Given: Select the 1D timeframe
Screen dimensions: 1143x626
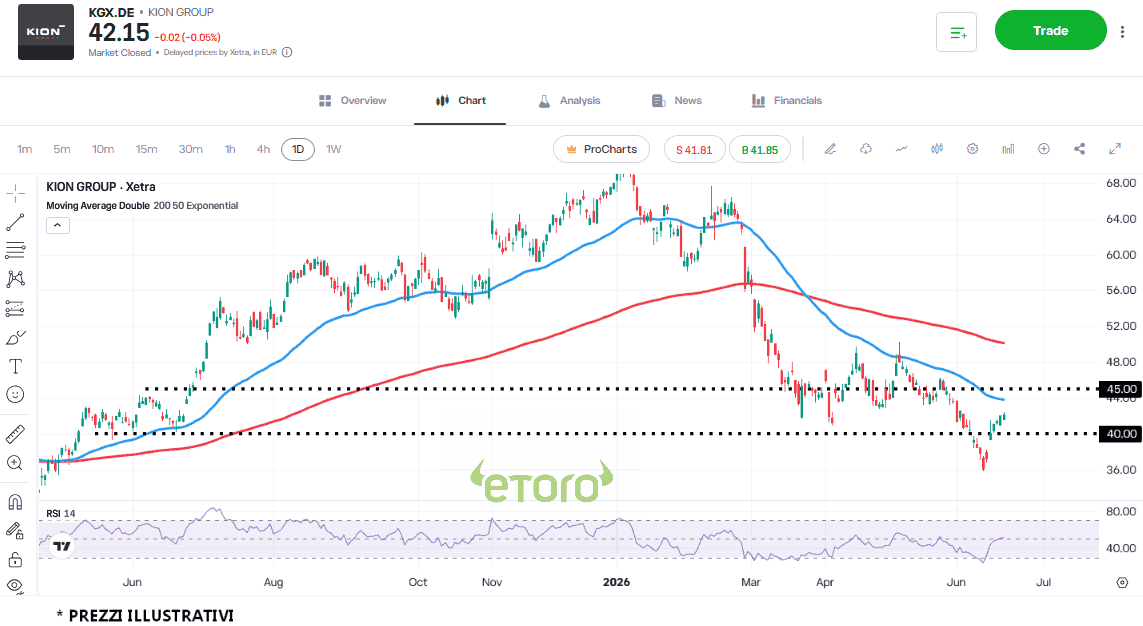Looking at the screenshot, I should (x=297, y=149).
